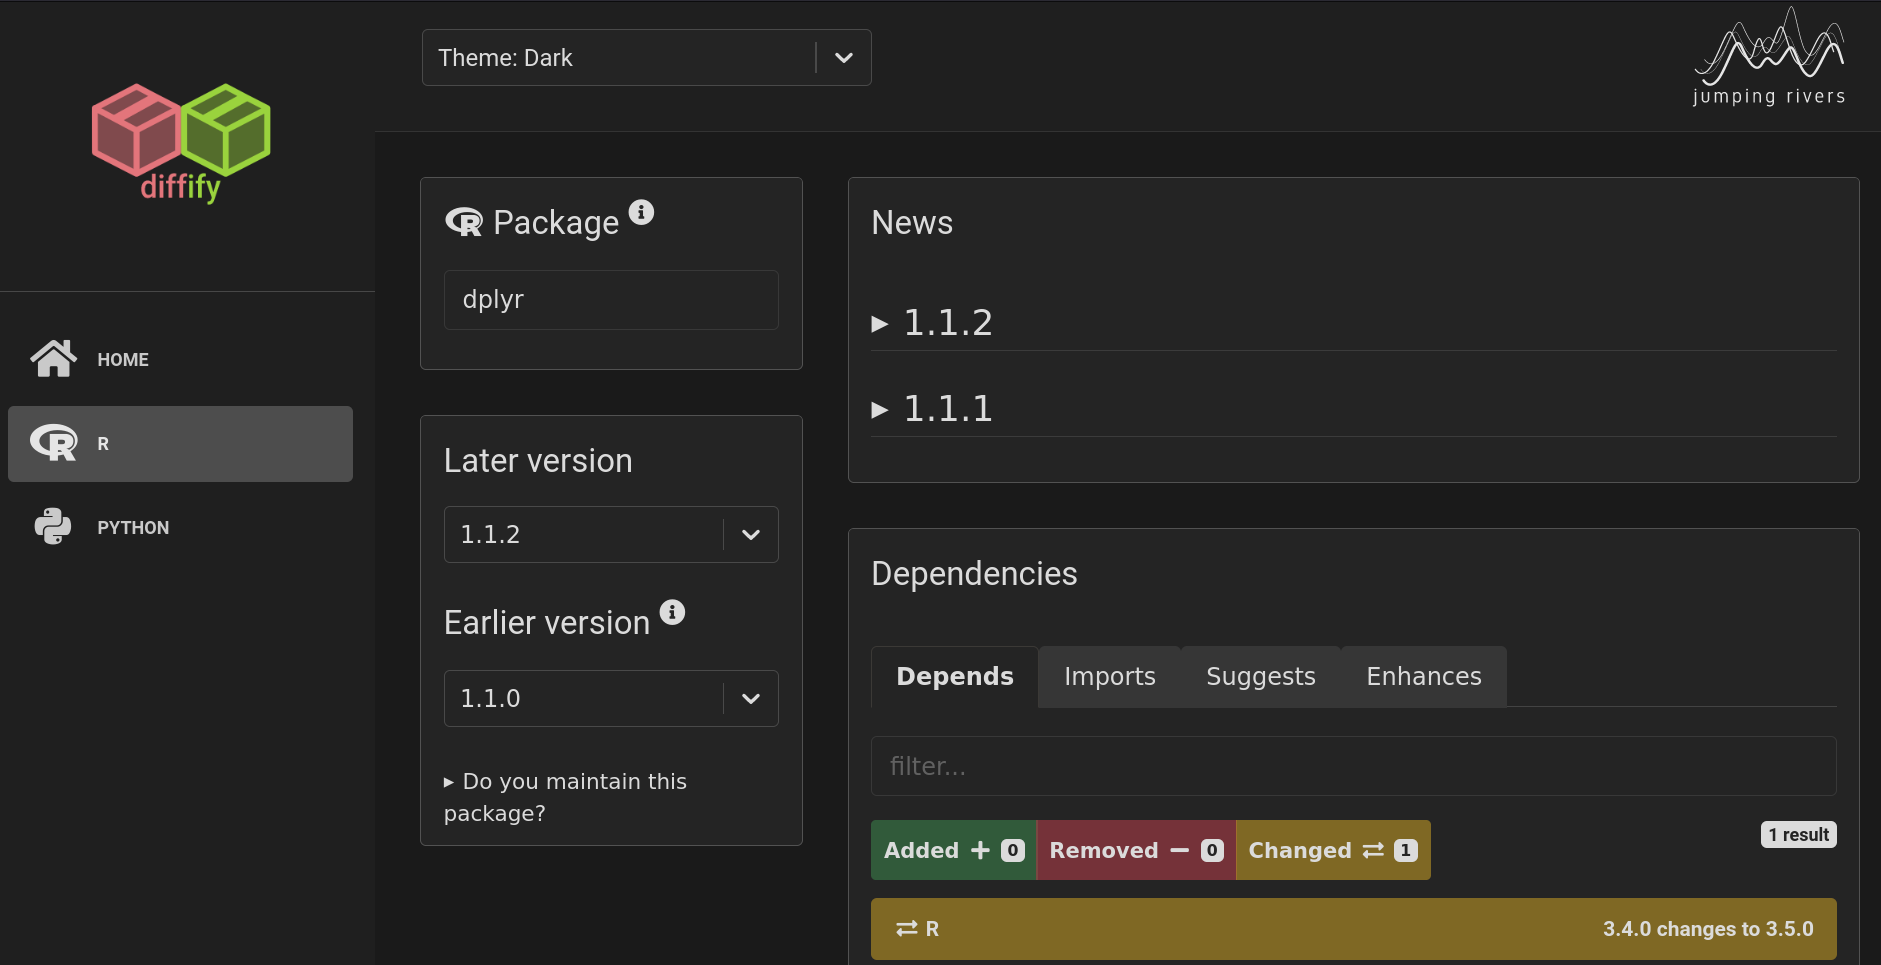Click the News heading
This screenshot has height=965, width=1881.
[912, 222]
